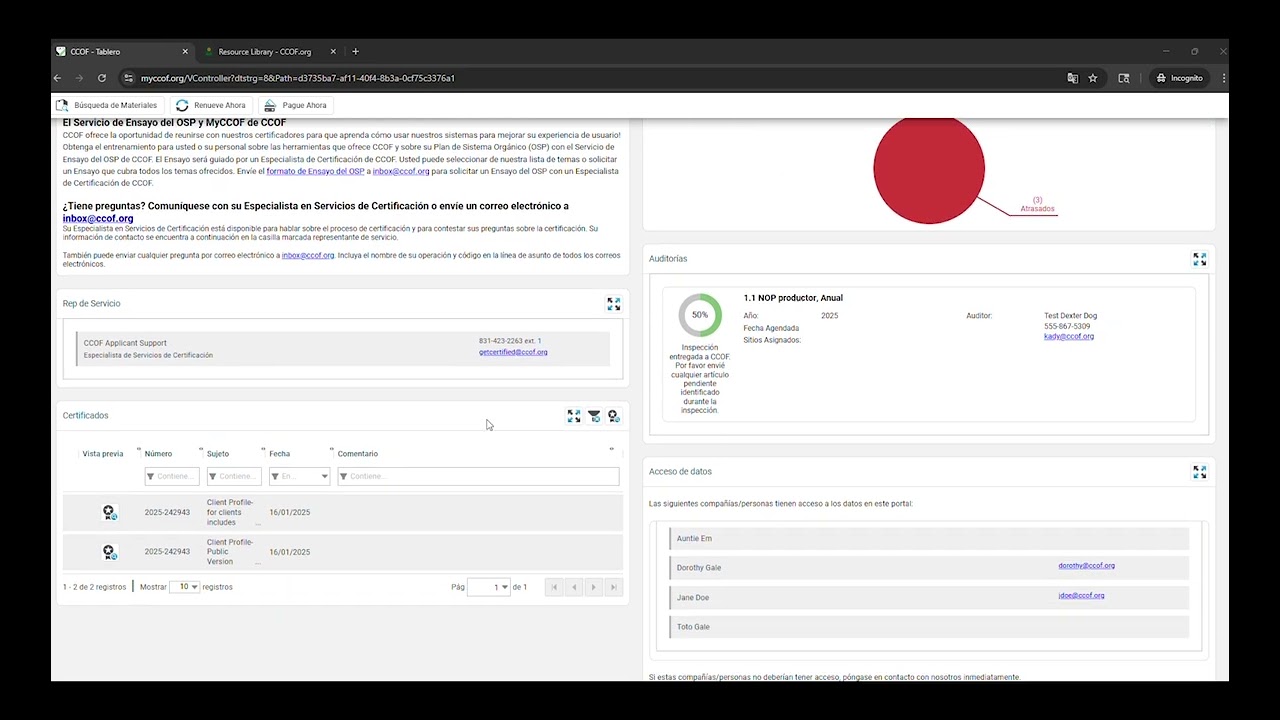Click the certificate icon in Certificados header

coord(614,416)
